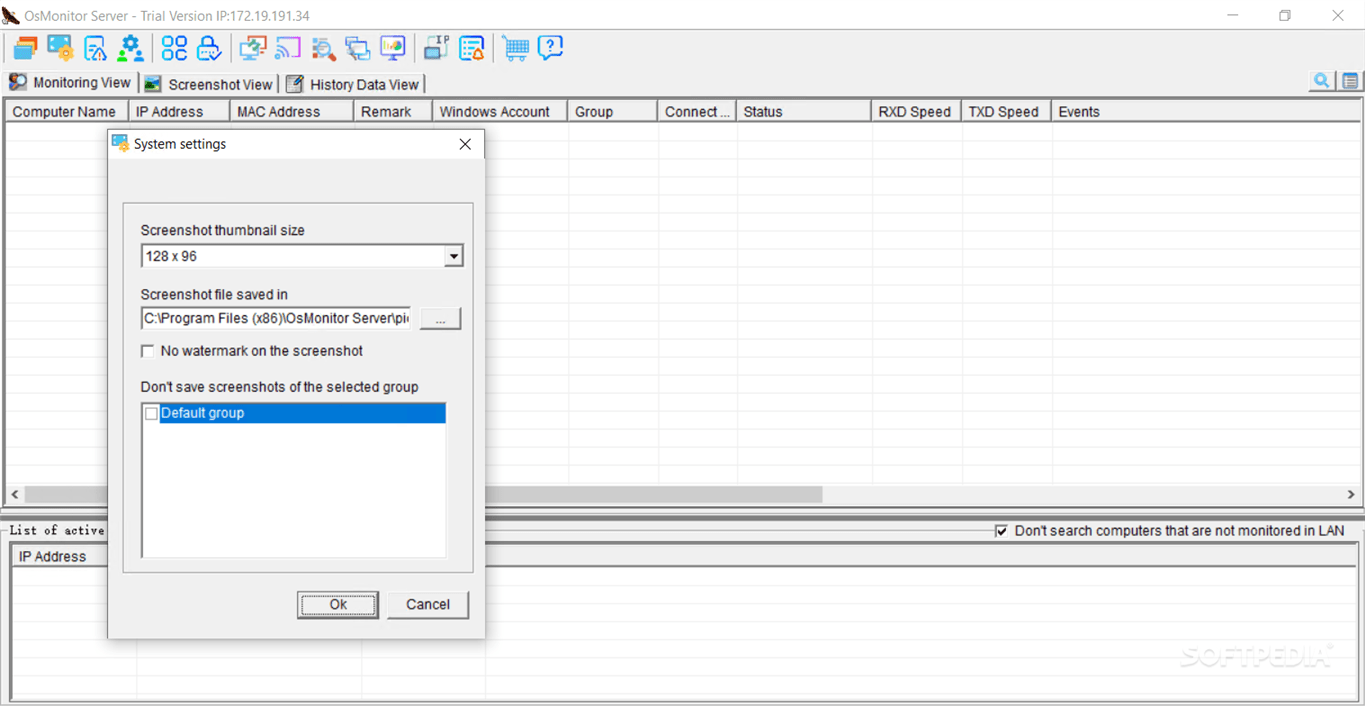The height and width of the screenshot is (706, 1365).
Task: Sort by Computer Name column header
Action: (x=66, y=112)
